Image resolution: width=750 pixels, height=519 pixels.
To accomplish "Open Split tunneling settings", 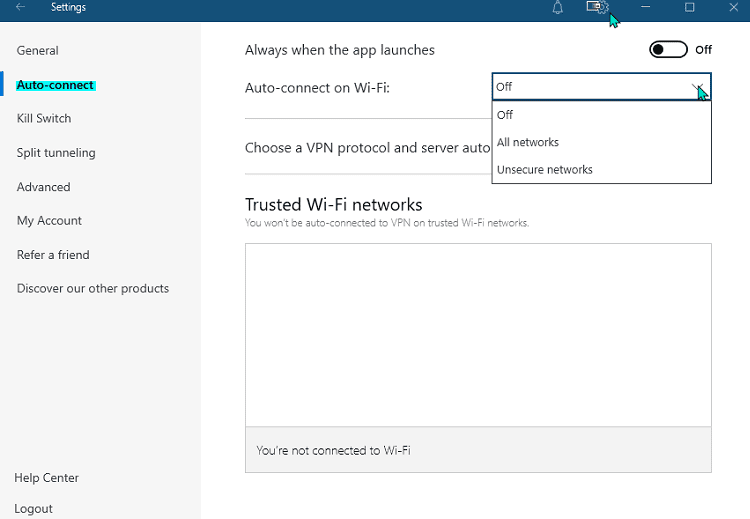I will [x=56, y=153].
